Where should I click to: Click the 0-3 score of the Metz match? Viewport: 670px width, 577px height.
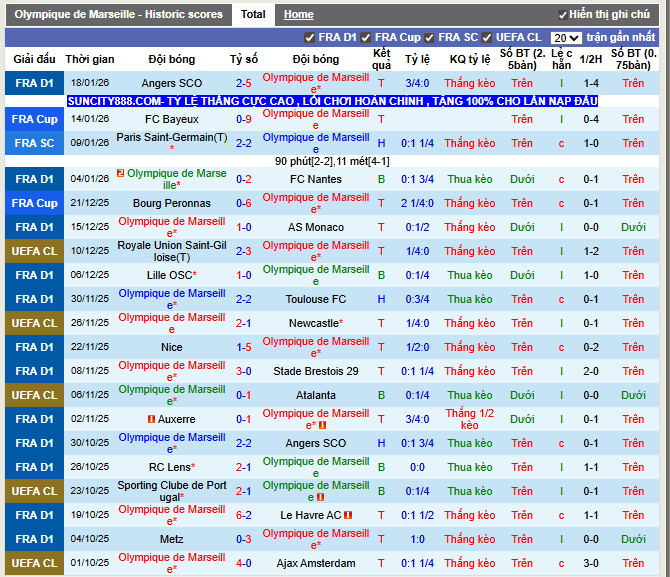tap(244, 539)
